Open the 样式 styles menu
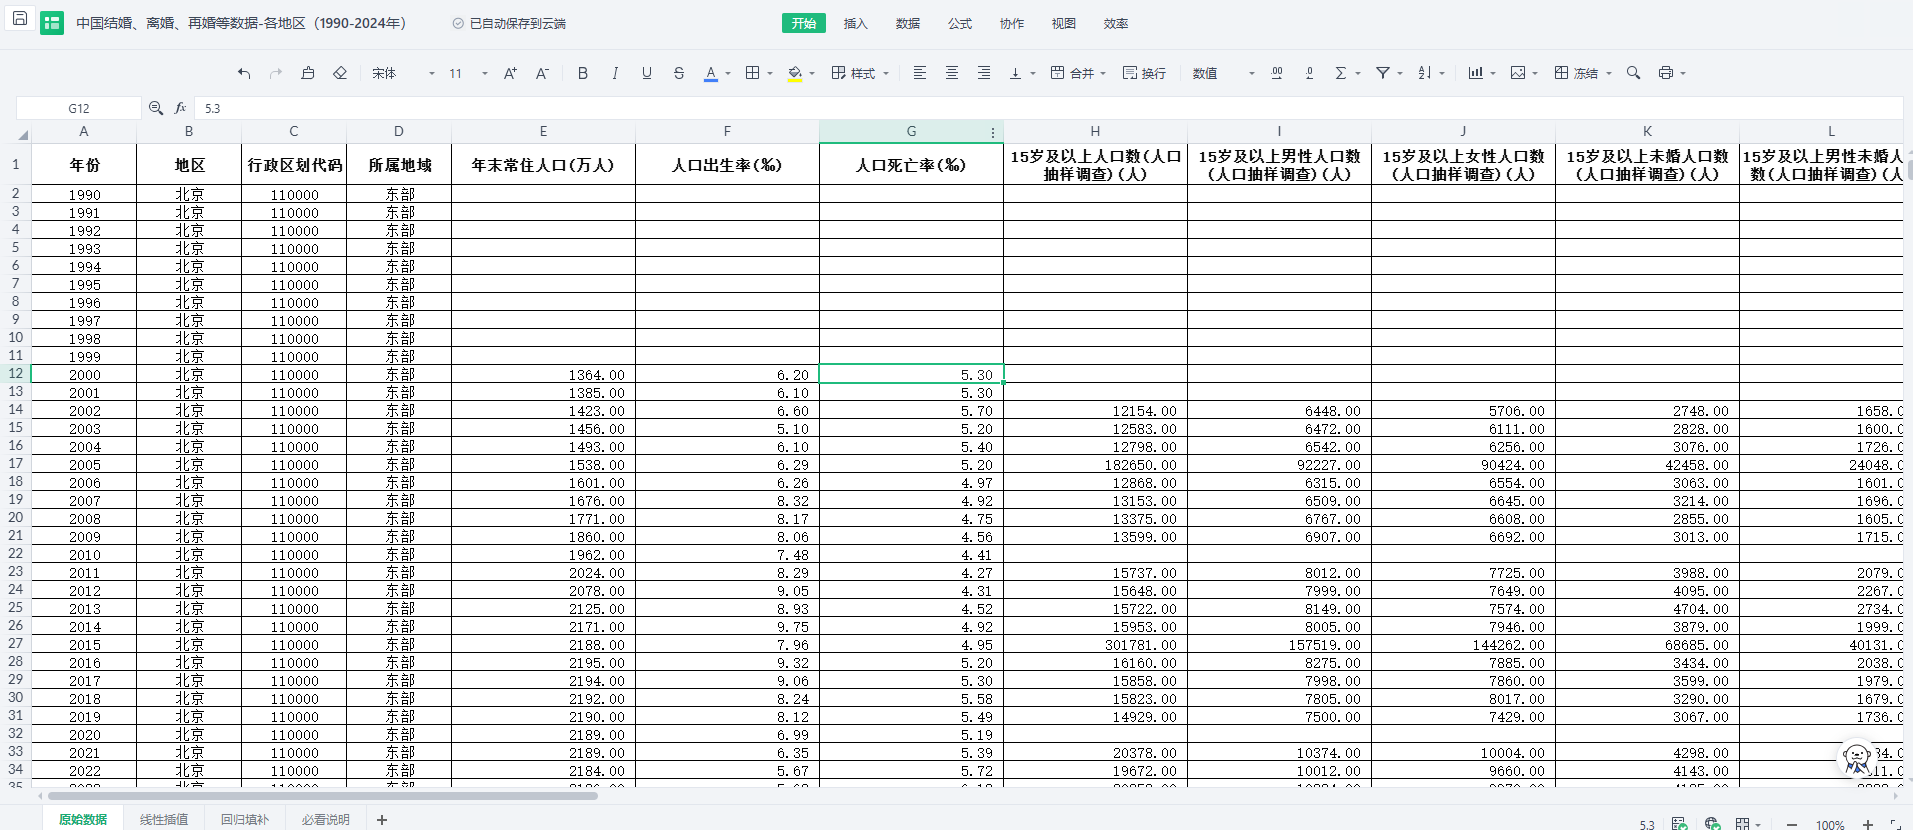 click(860, 73)
